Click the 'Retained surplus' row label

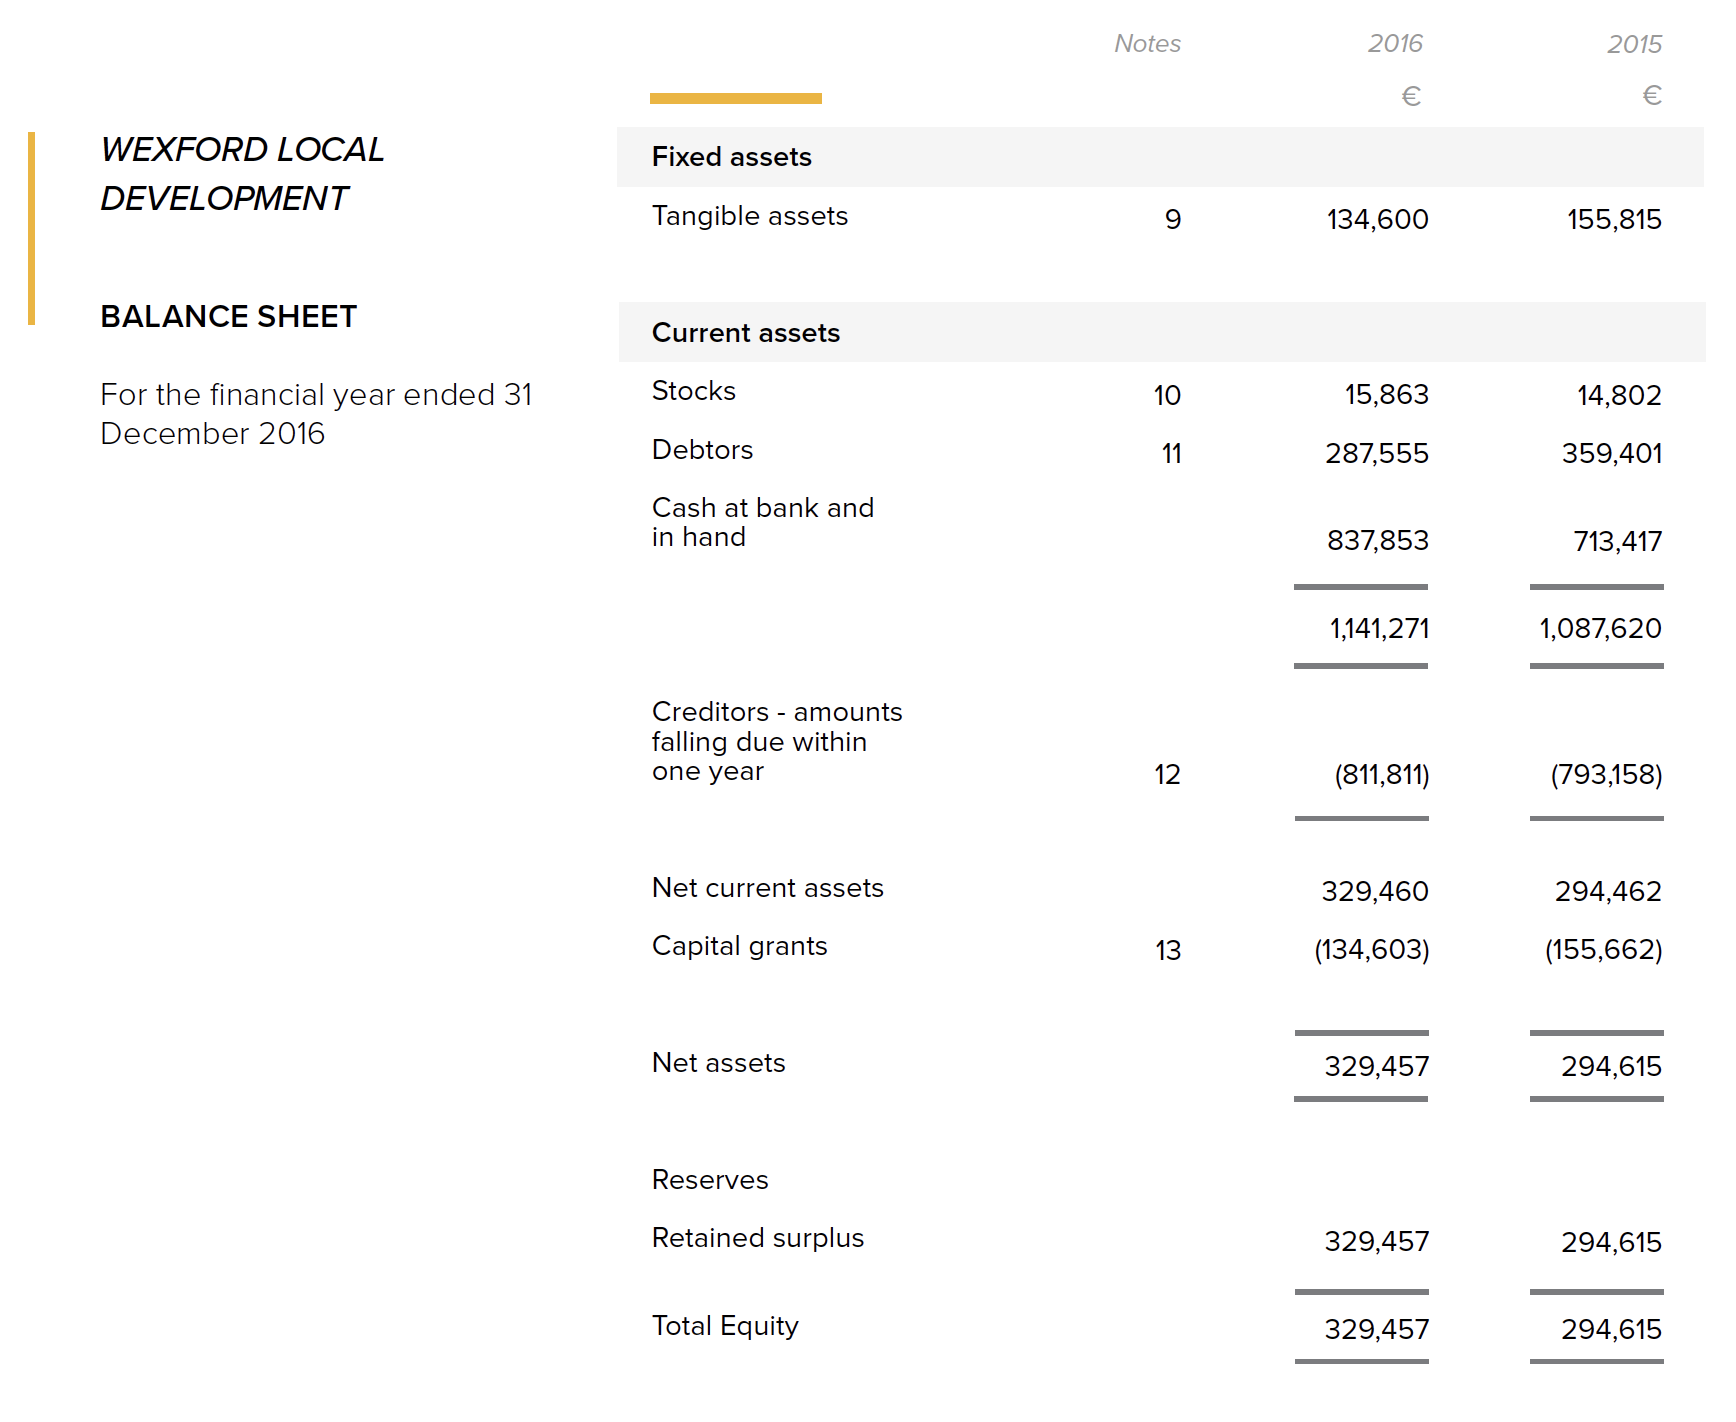click(x=757, y=1238)
